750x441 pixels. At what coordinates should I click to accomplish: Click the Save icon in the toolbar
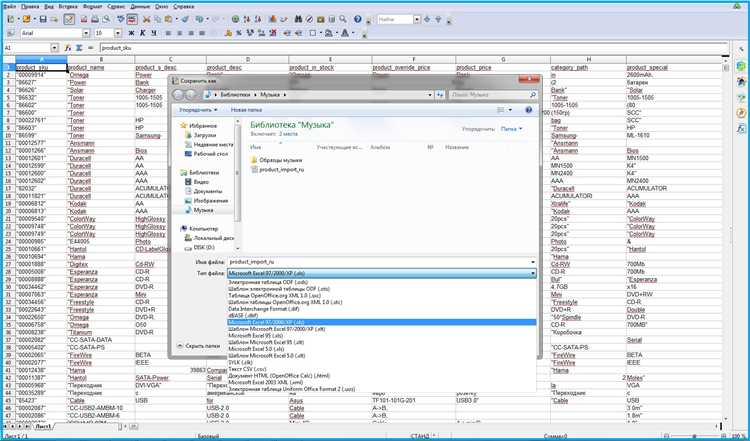point(43,19)
